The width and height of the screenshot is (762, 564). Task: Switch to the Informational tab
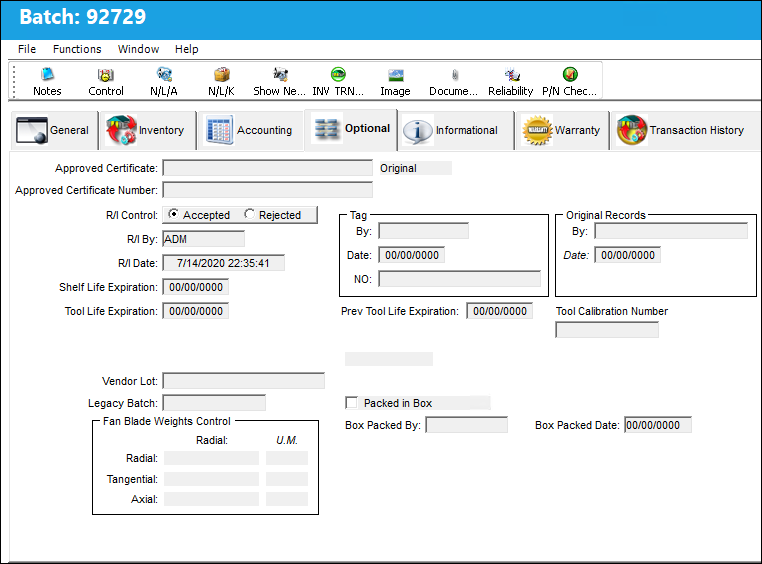(455, 130)
